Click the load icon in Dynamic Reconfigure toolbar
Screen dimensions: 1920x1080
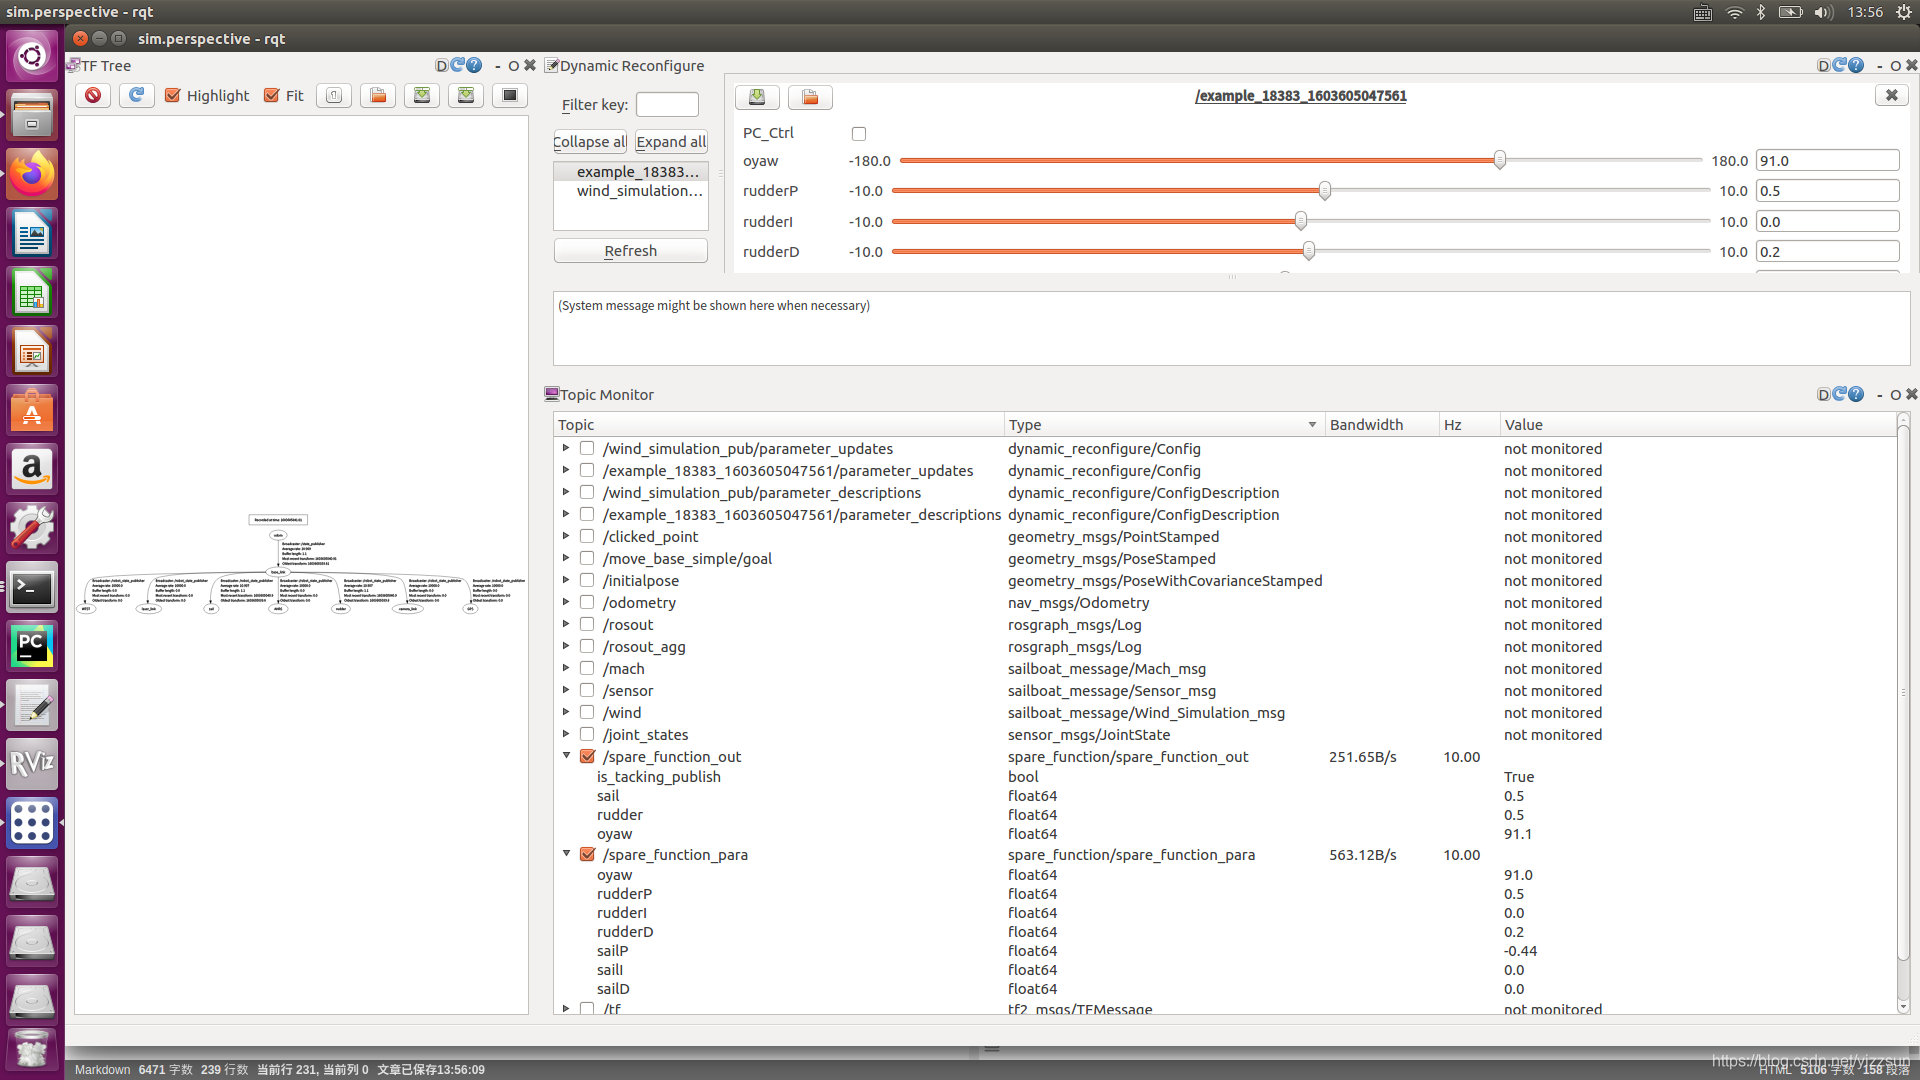tap(810, 95)
